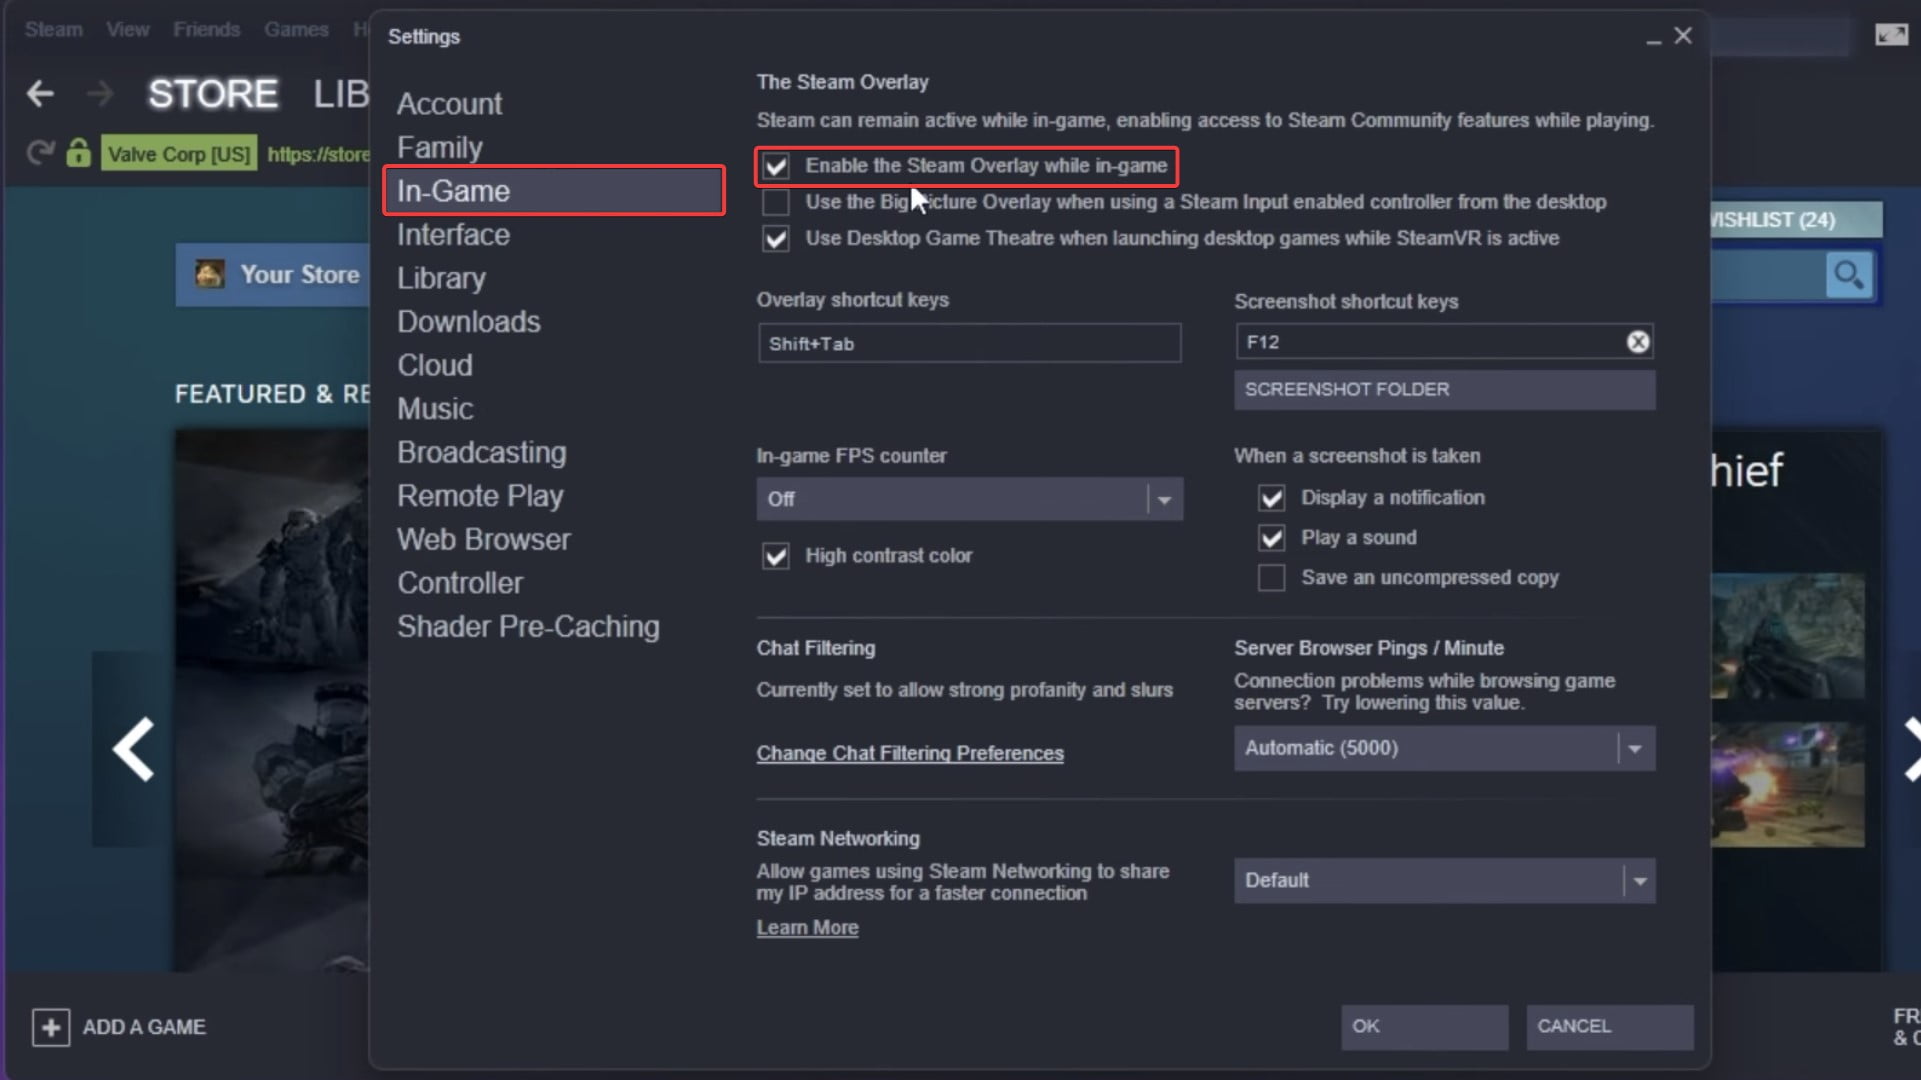Open Shader Pre-Caching settings category
This screenshot has height=1080, width=1921.
click(x=528, y=627)
